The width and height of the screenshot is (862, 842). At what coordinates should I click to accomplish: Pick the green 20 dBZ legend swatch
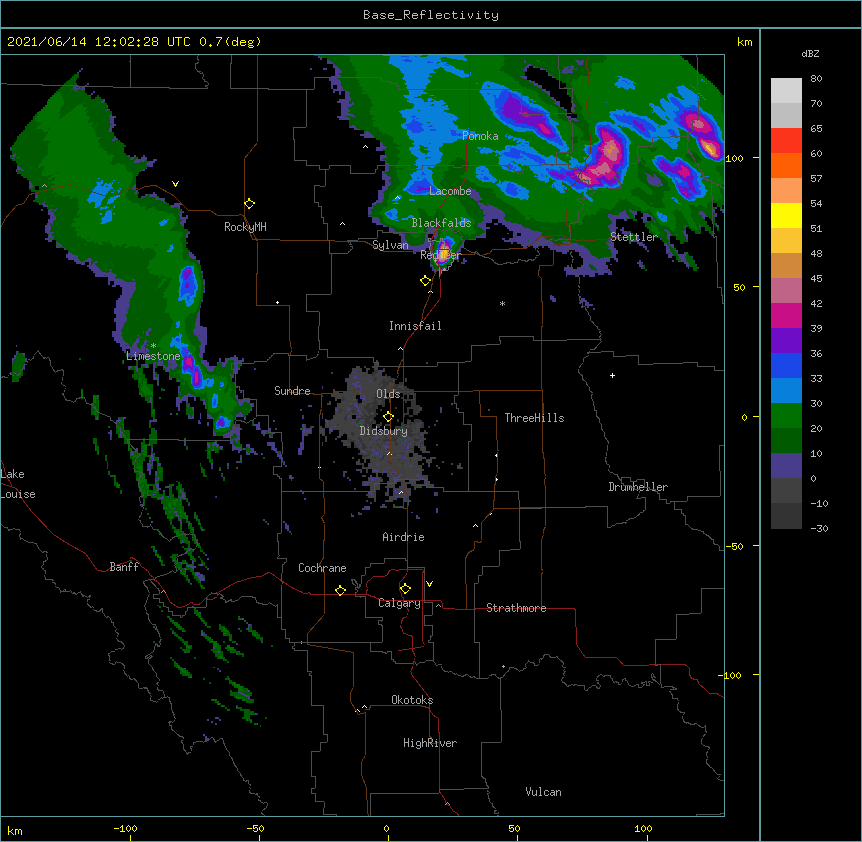click(786, 416)
